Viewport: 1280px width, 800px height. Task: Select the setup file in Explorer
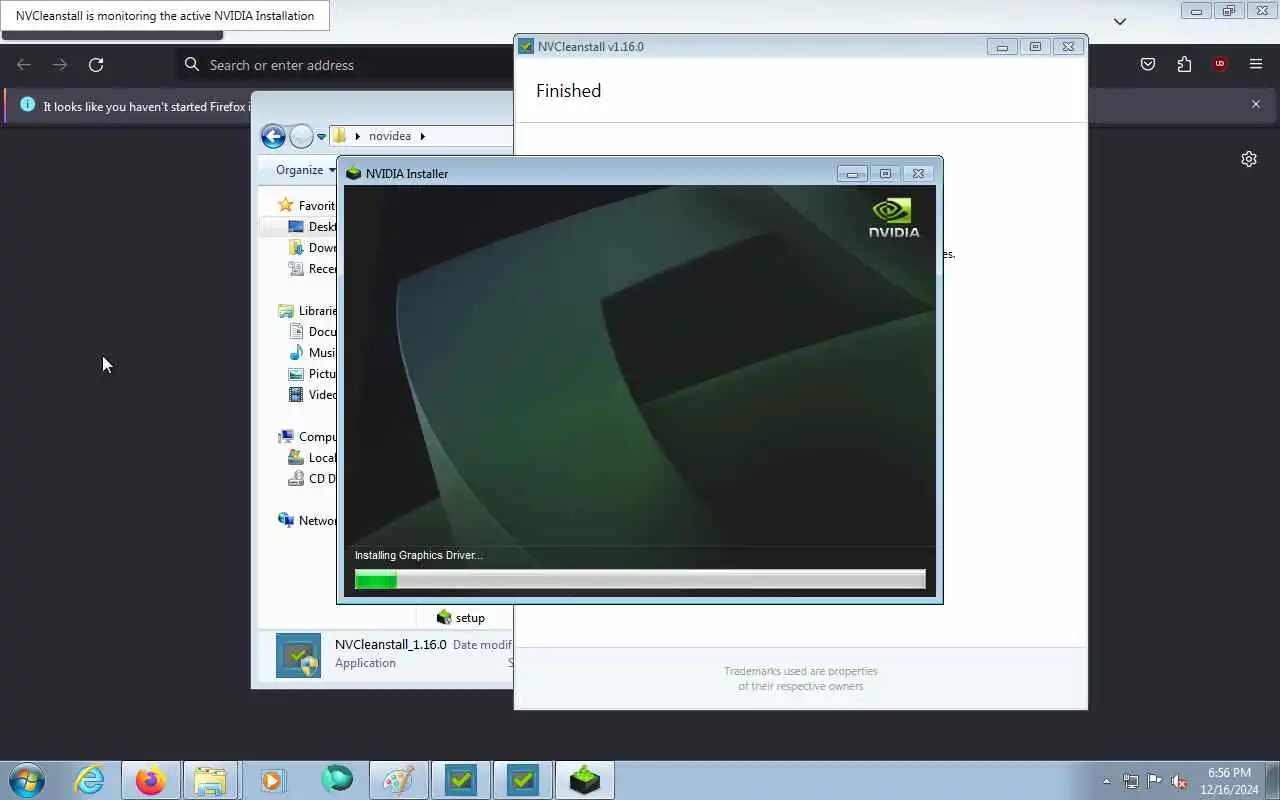[460, 618]
